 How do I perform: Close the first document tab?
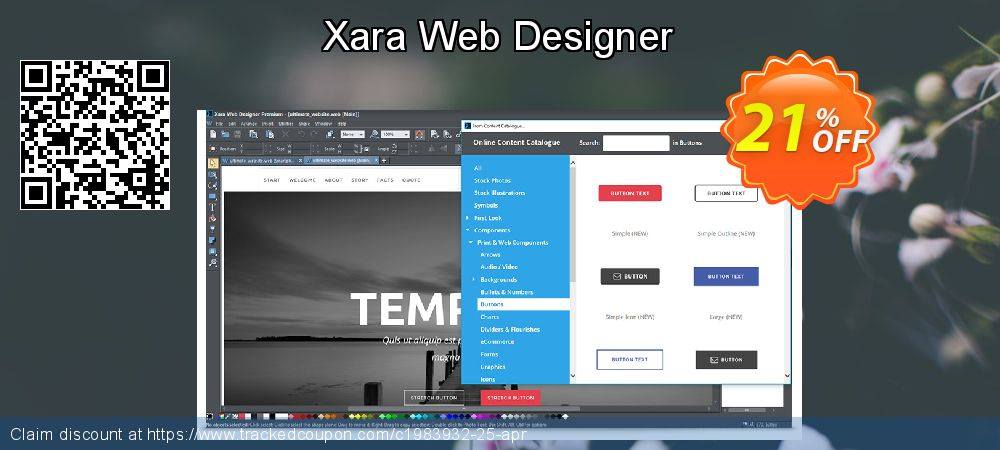coord(300,161)
